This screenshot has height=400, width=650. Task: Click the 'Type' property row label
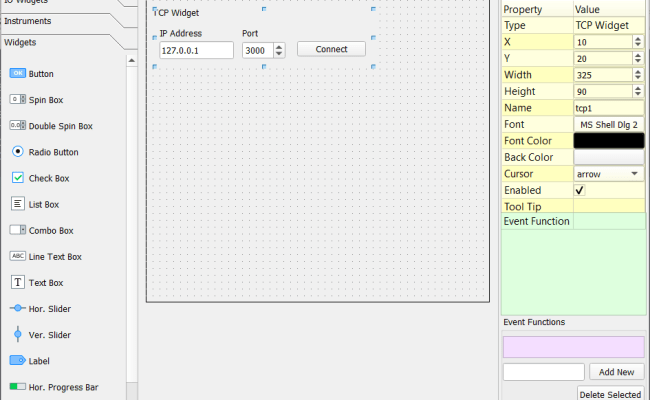(x=514, y=26)
